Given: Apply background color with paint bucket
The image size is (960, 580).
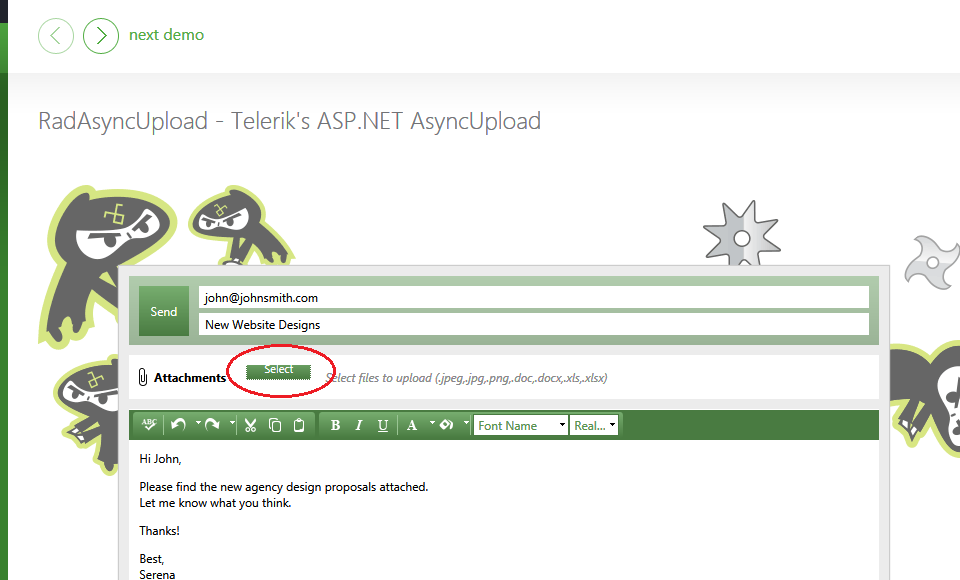Looking at the screenshot, I should pyautogui.click(x=446, y=424).
